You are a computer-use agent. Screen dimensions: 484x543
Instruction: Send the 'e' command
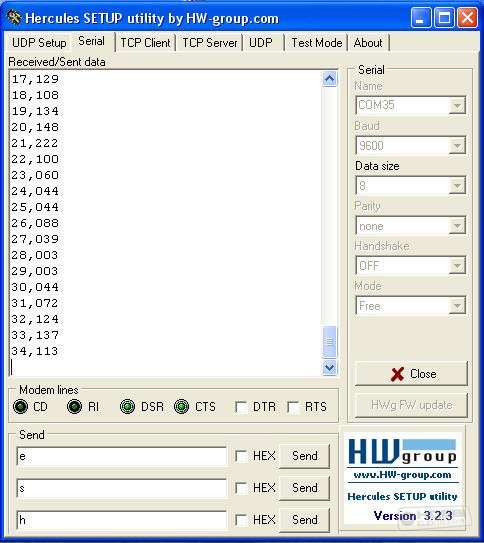[x=305, y=456]
